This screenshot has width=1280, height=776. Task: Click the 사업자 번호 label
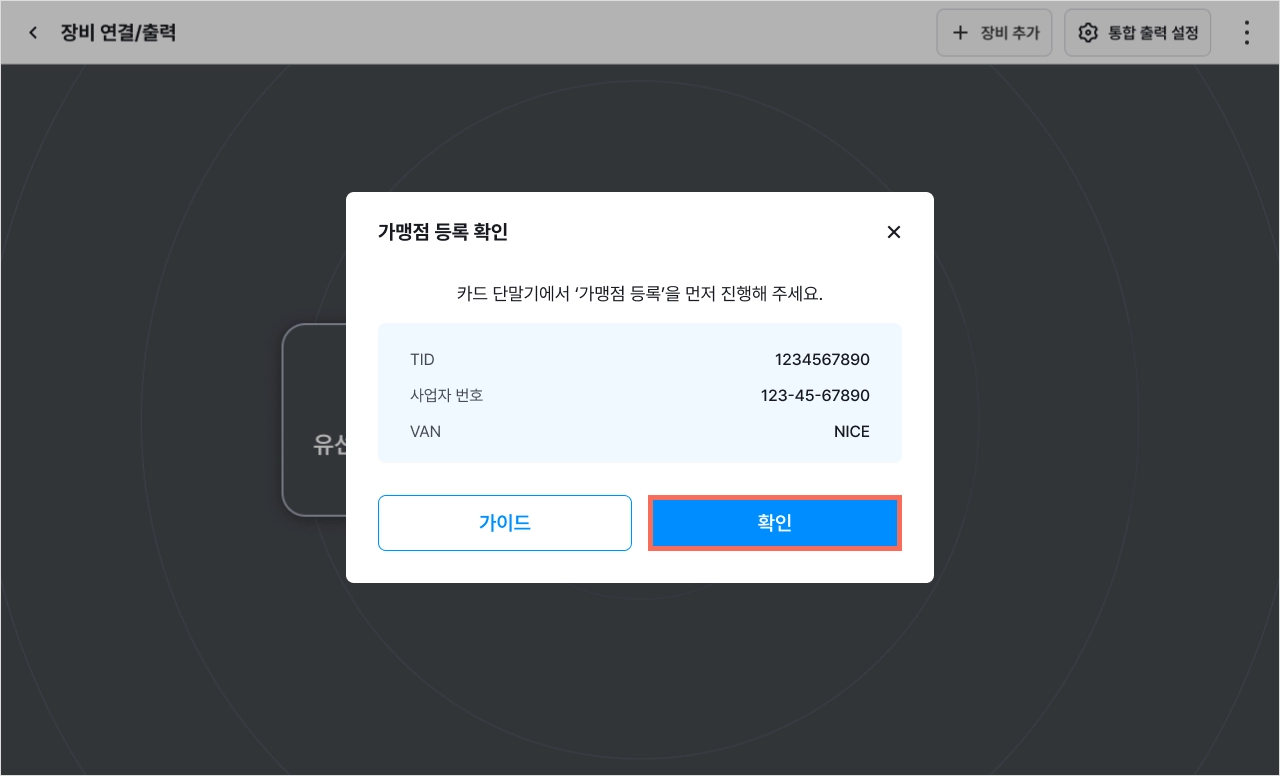(x=446, y=396)
